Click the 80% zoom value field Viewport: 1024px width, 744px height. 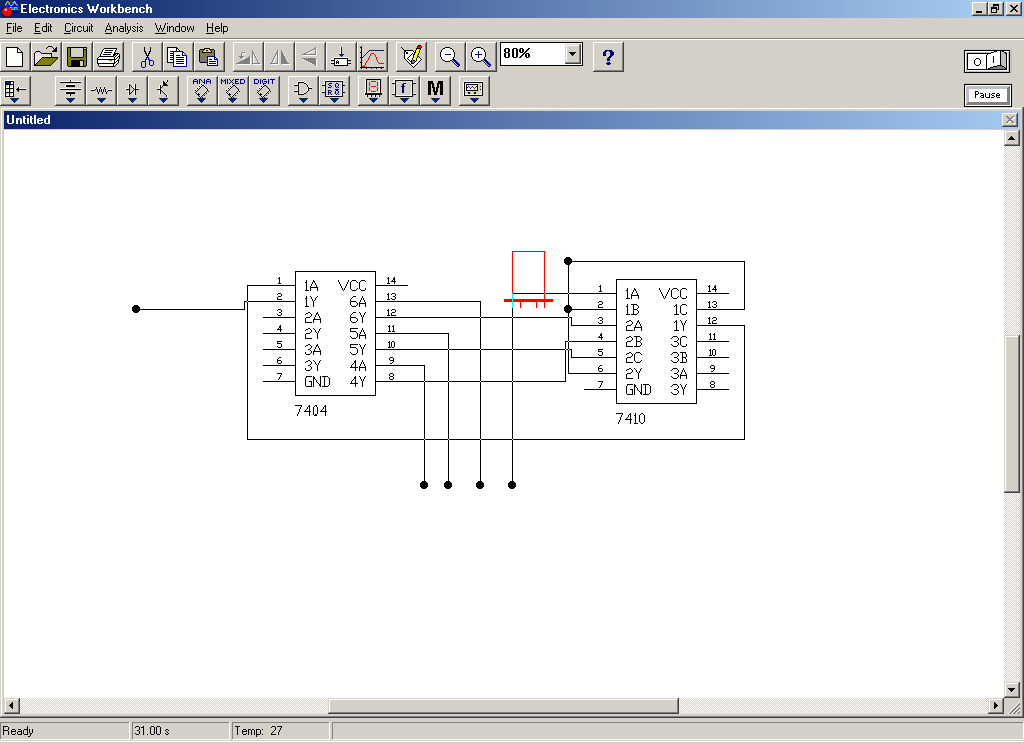click(x=532, y=54)
